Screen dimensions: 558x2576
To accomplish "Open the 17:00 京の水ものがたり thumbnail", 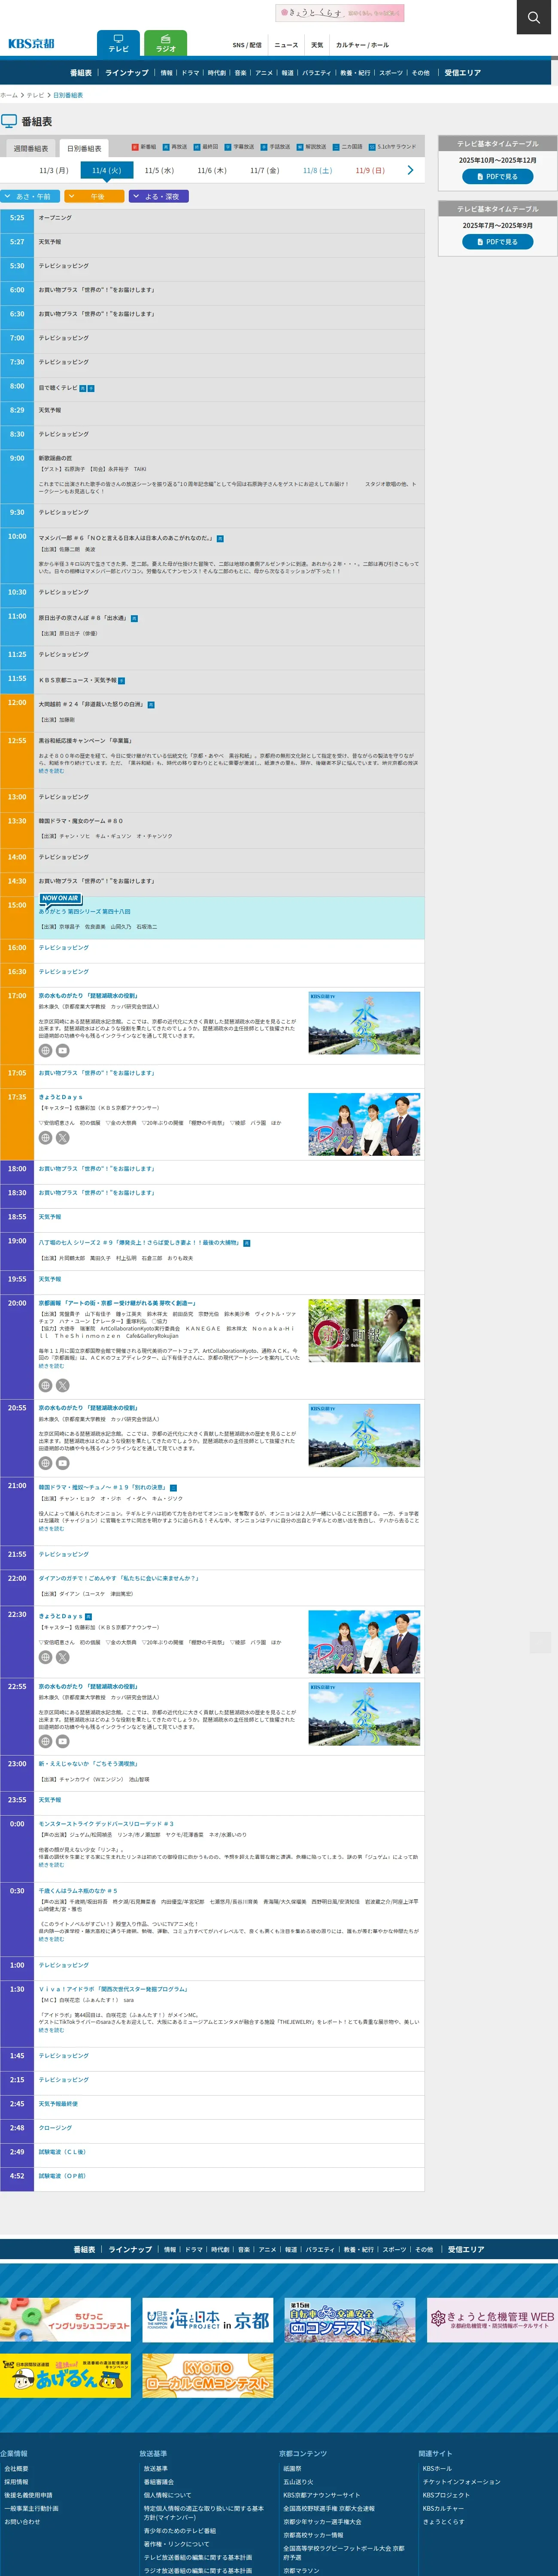I will [364, 1023].
